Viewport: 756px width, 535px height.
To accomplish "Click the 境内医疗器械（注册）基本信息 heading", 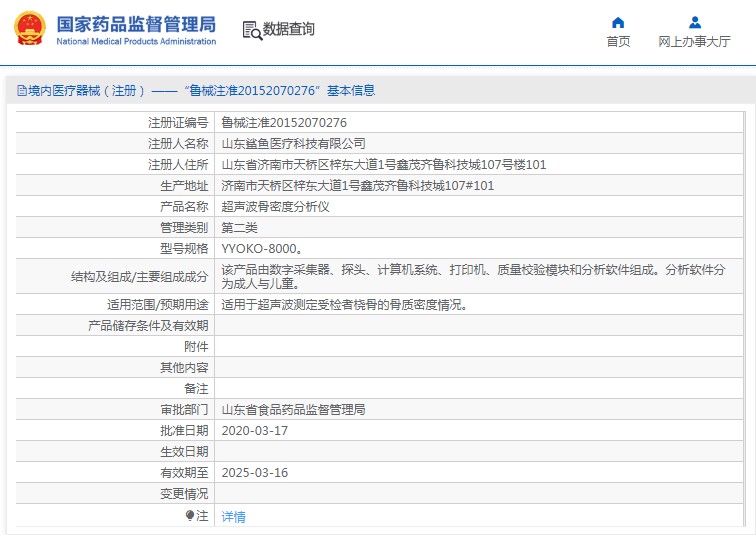I will pos(202,91).
